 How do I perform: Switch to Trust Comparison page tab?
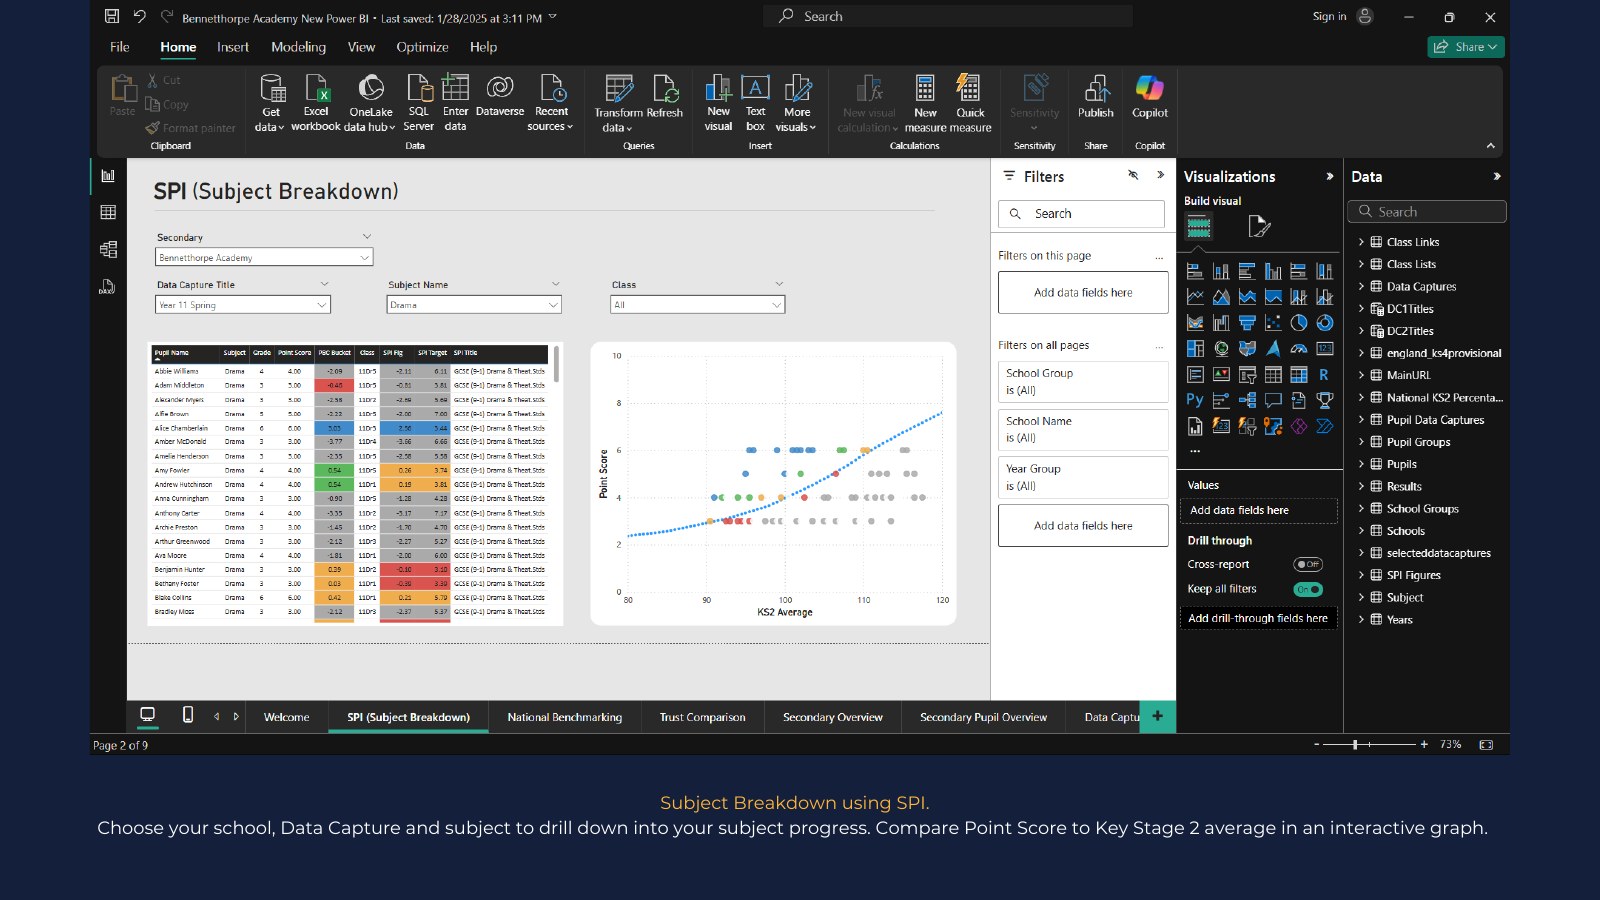[x=702, y=717]
